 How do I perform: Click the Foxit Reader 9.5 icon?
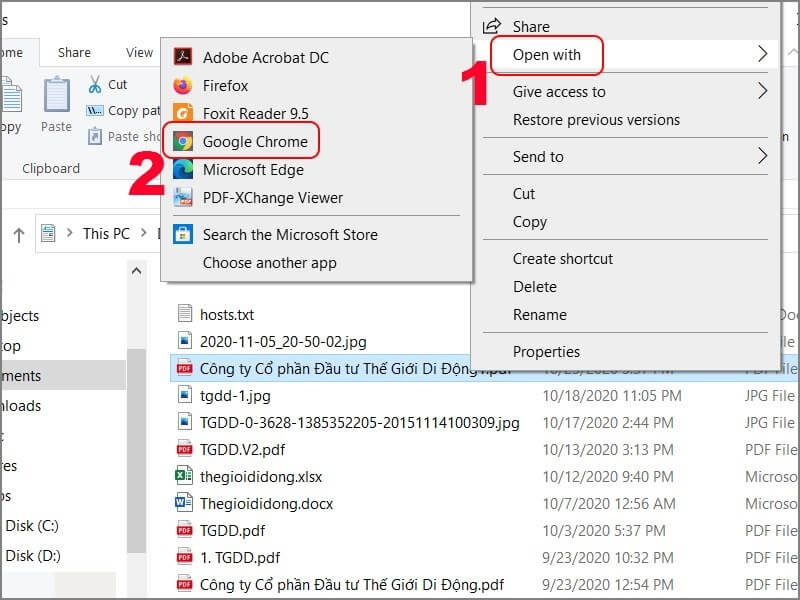coord(183,113)
